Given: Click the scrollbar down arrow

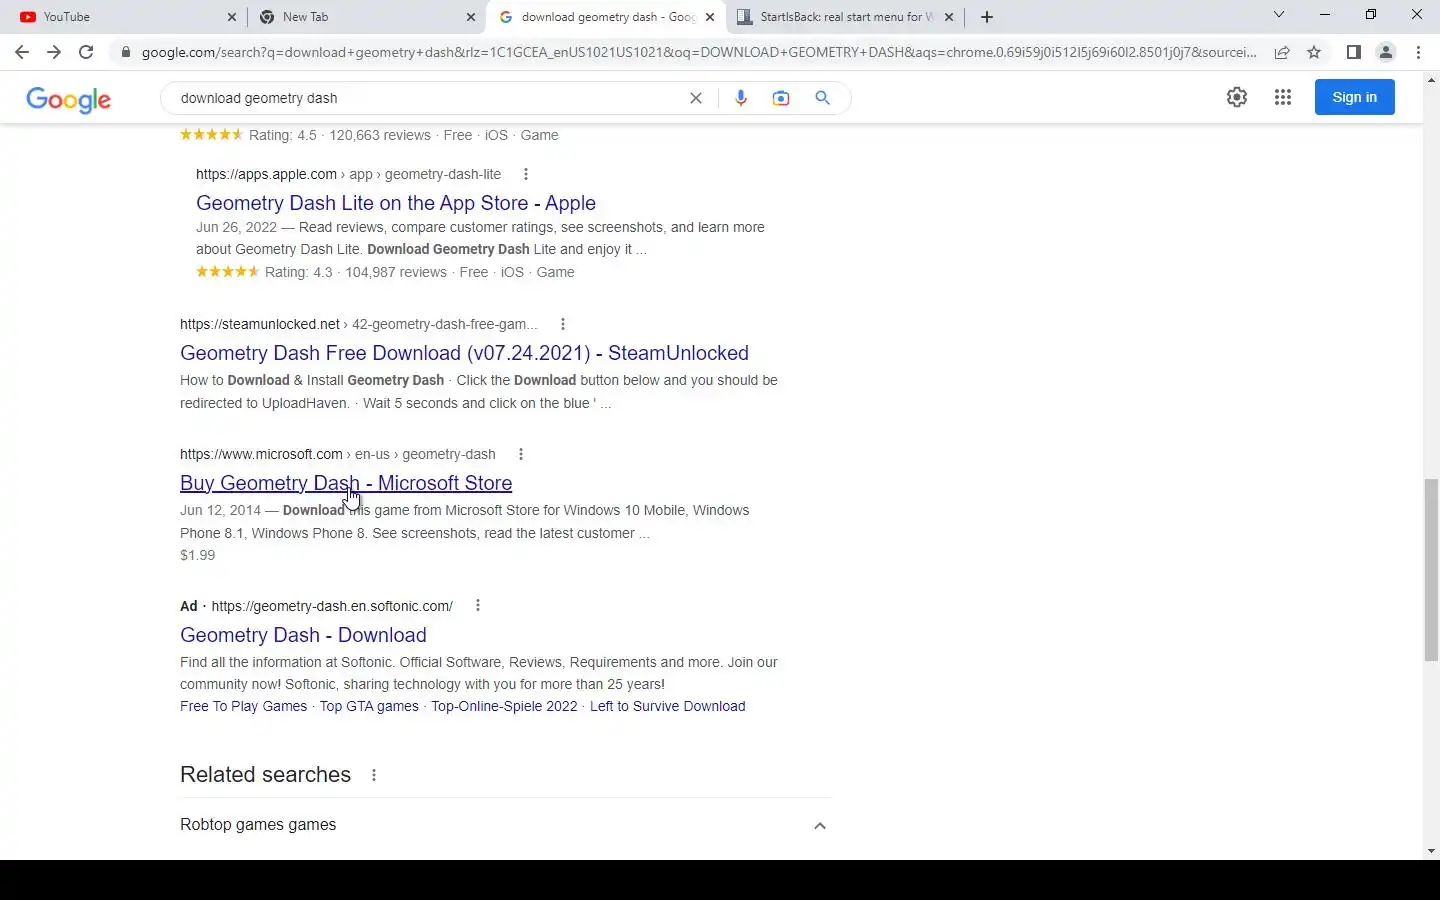Looking at the screenshot, I should pos(1431,851).
